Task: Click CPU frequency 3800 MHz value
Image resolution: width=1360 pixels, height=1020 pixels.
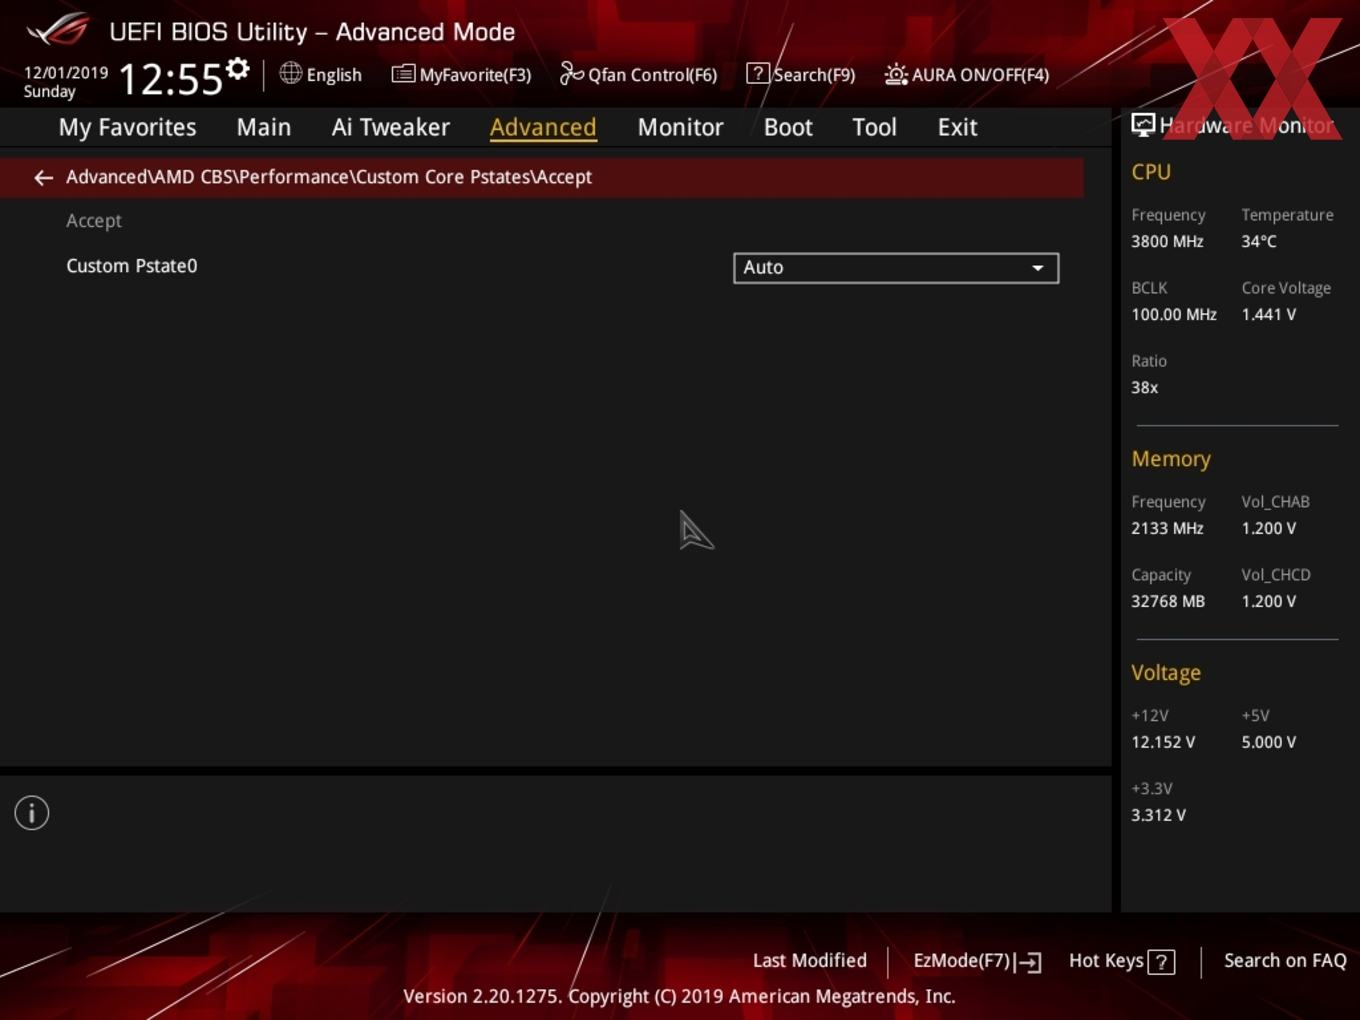Action: pos(1167,241)
